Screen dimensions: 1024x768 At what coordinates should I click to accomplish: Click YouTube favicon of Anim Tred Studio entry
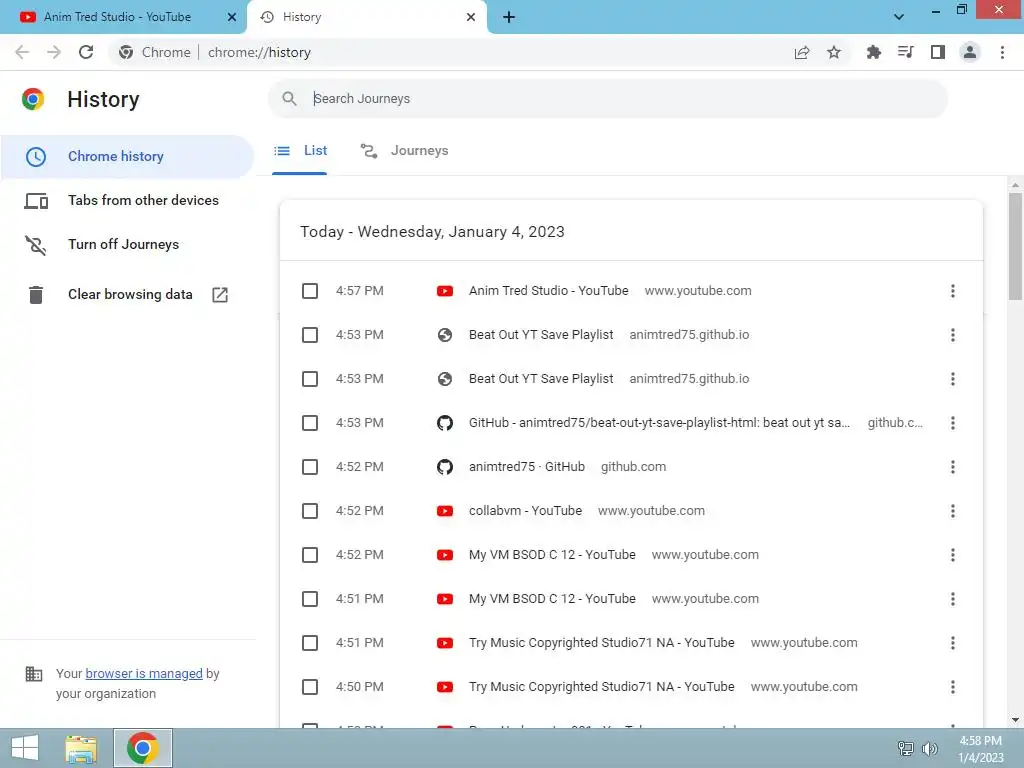tap(445, 291)
